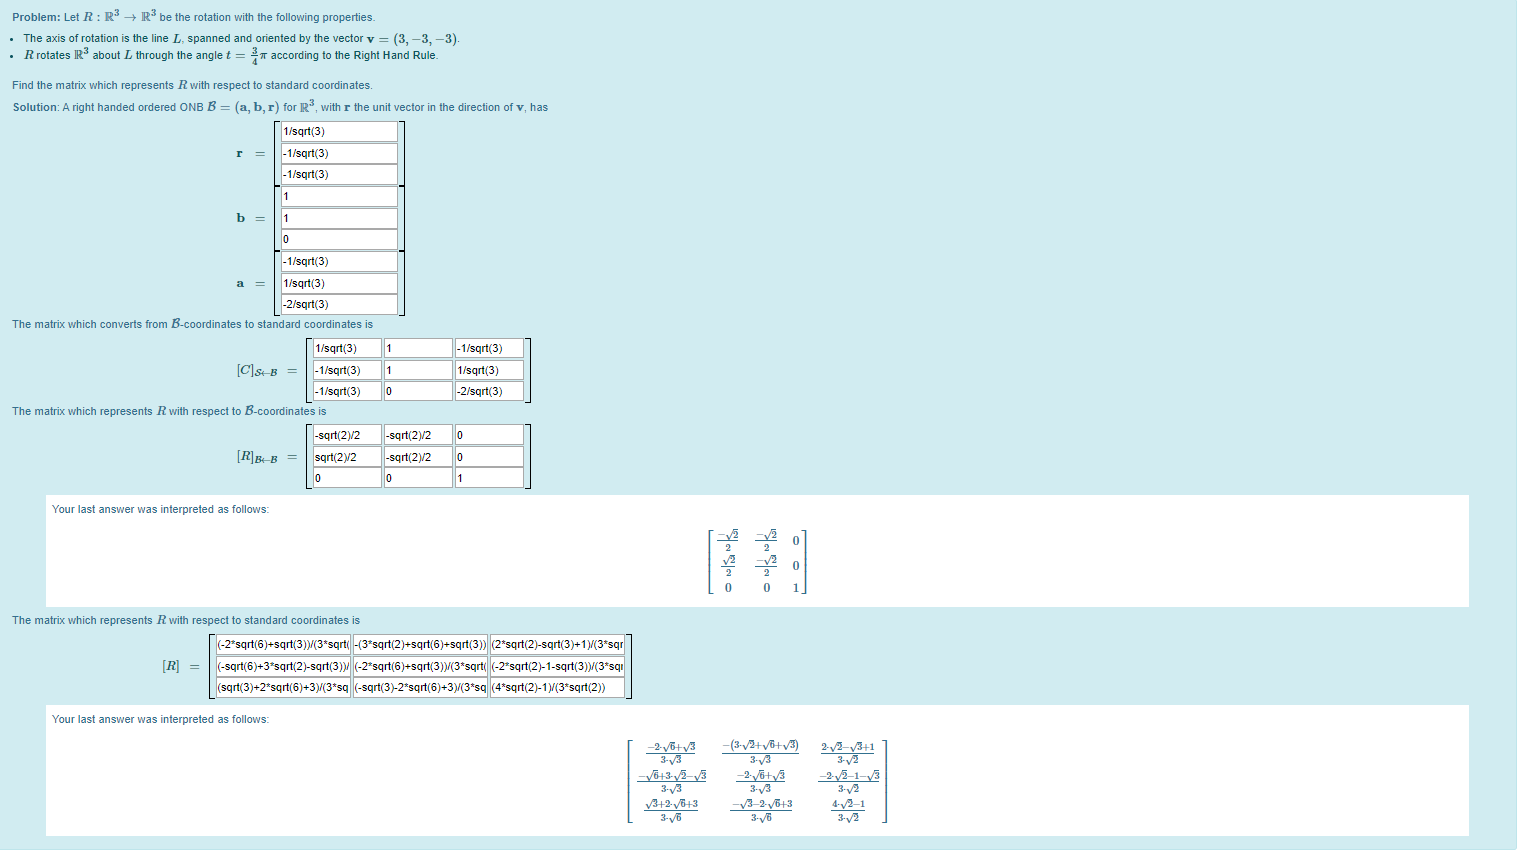Focus the top entry of vector a
This screenshot has width=1518, height=851.
pyautogui.click(x=339, y=262)
